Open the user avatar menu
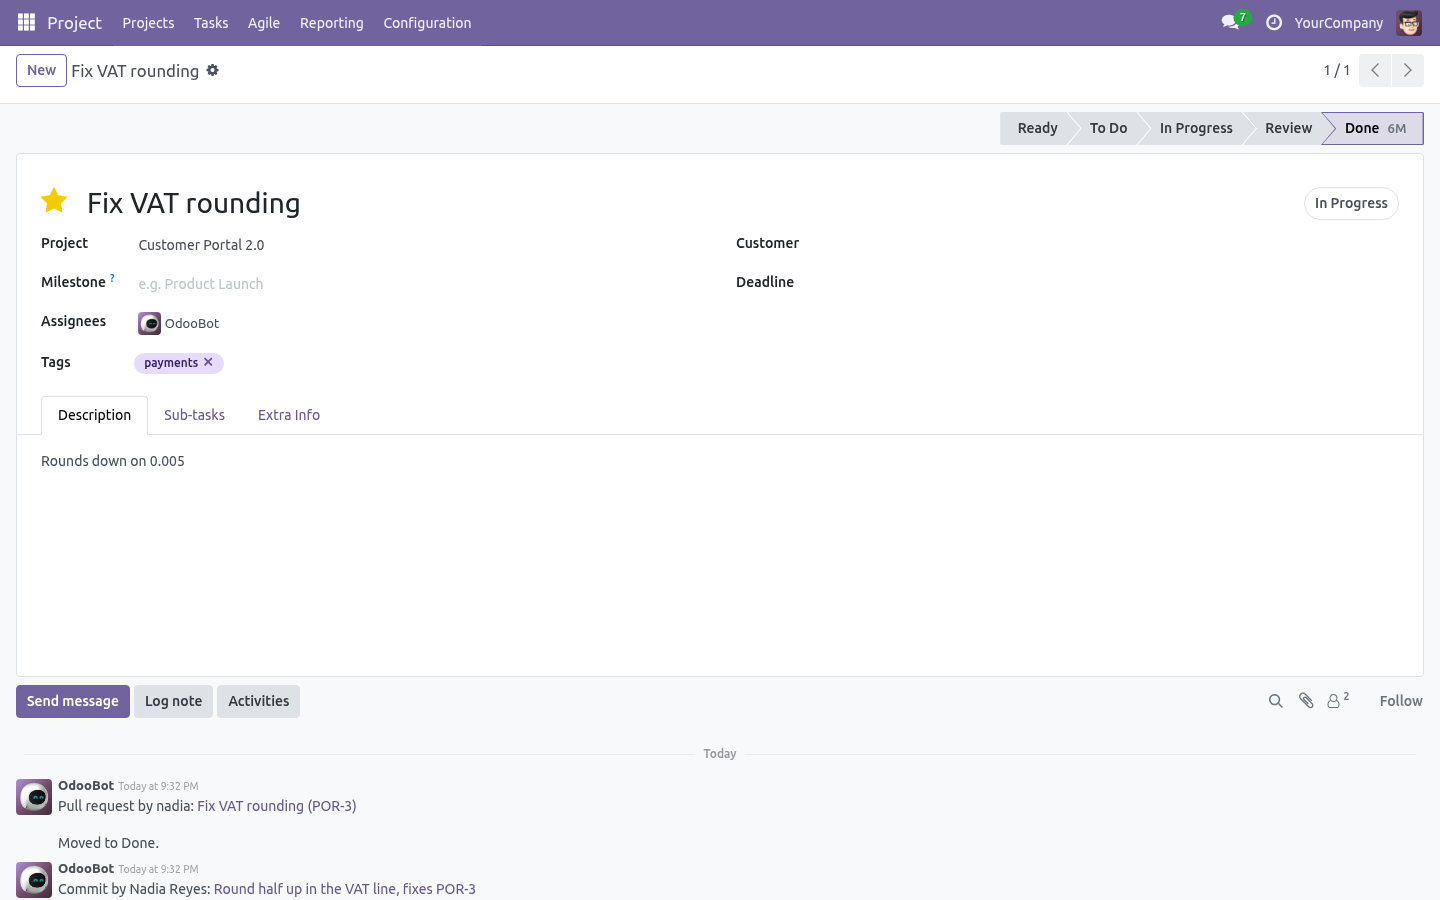The height and width of the screenshot is (900, 1440). 1409,22
